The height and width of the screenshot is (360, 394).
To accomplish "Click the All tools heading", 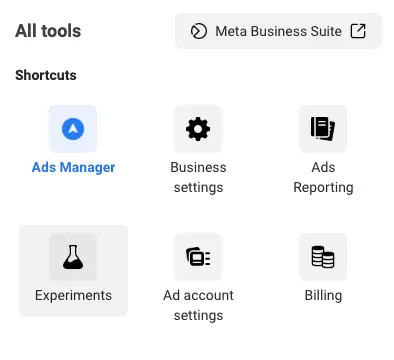I will 48,31.
